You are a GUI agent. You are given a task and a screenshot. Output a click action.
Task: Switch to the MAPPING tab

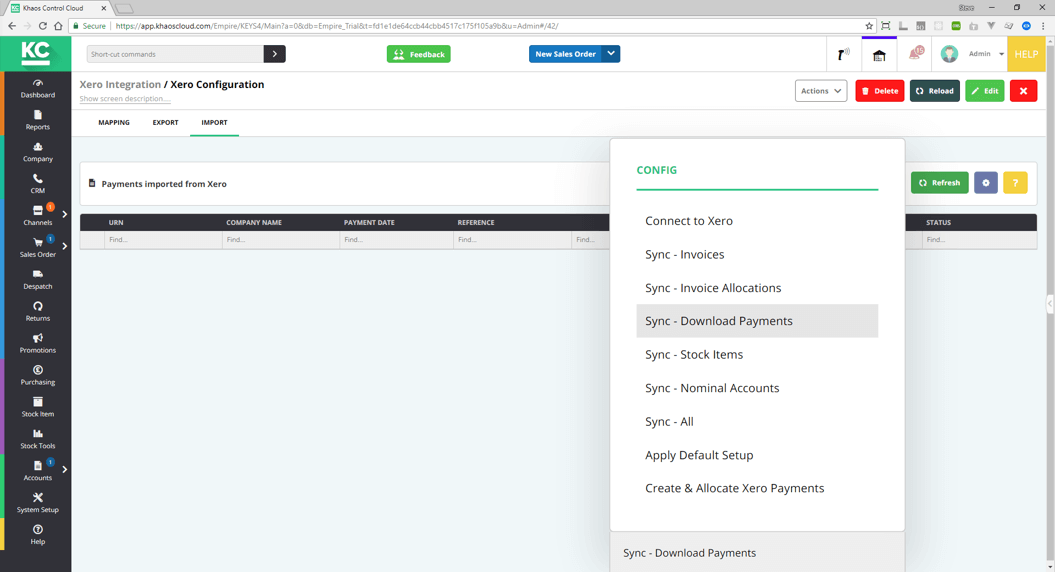coord(114,122)
